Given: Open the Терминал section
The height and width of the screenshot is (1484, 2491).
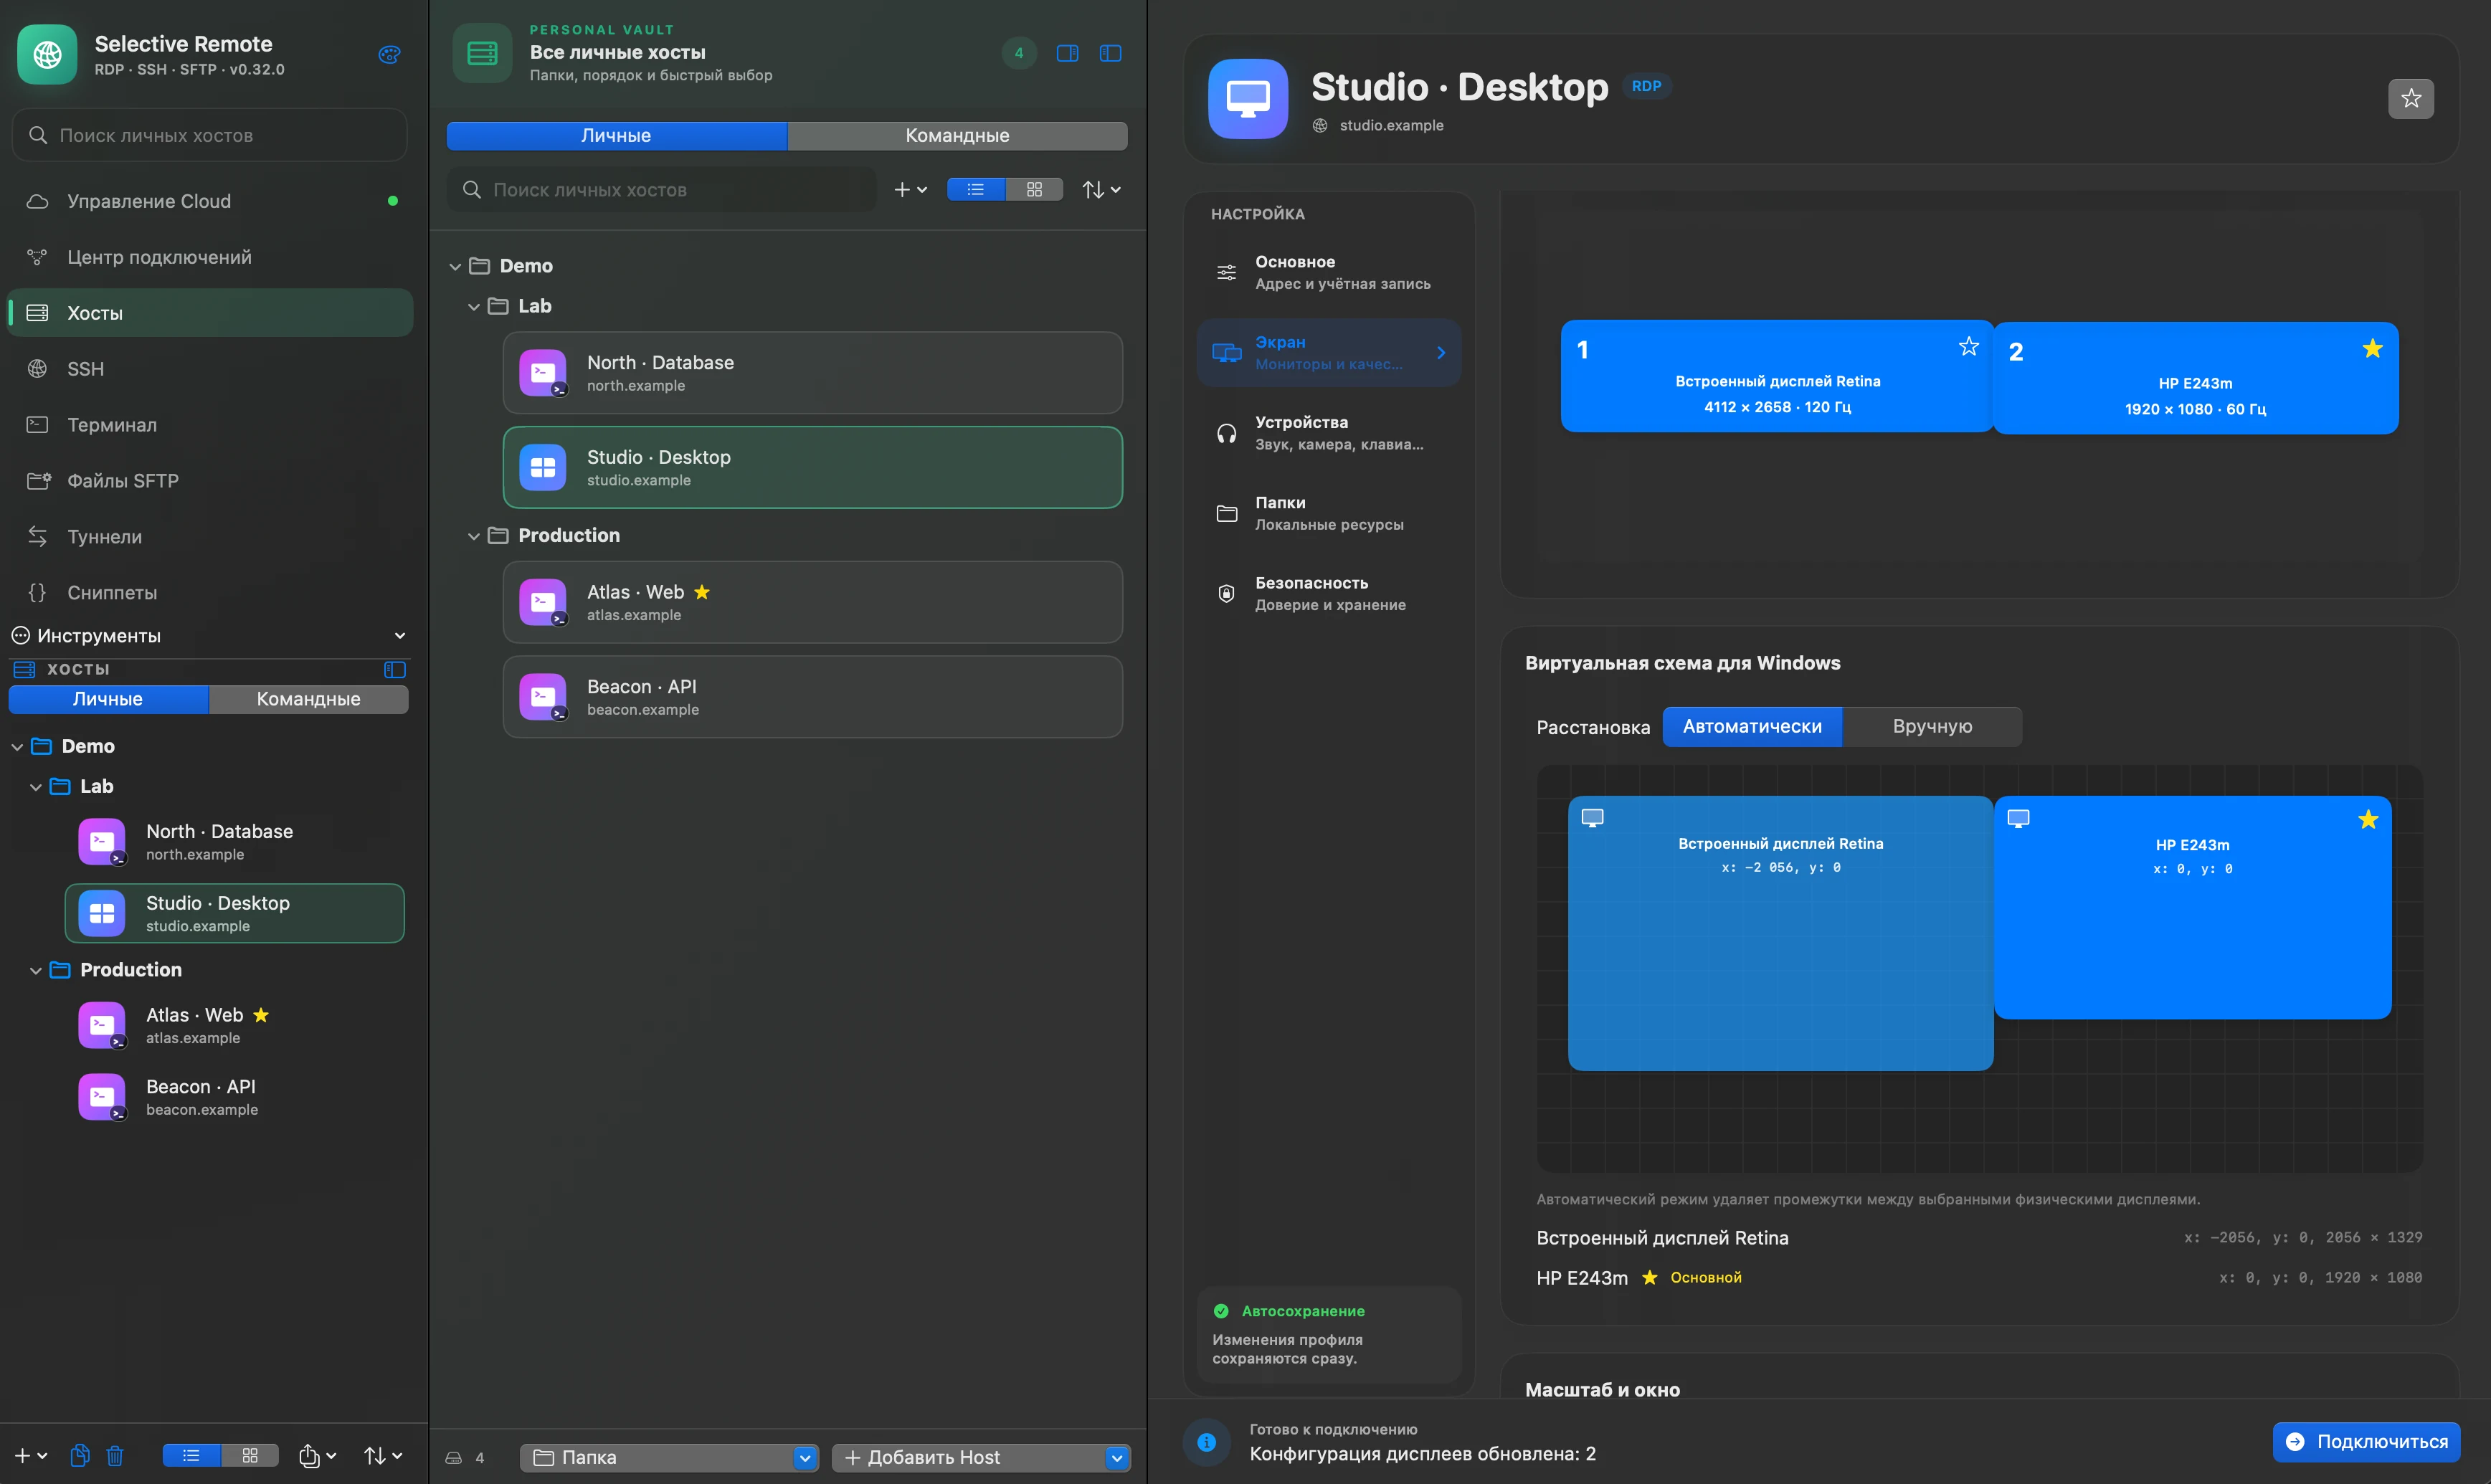Looking at the screenshot, I should click(x=210, y=425).
